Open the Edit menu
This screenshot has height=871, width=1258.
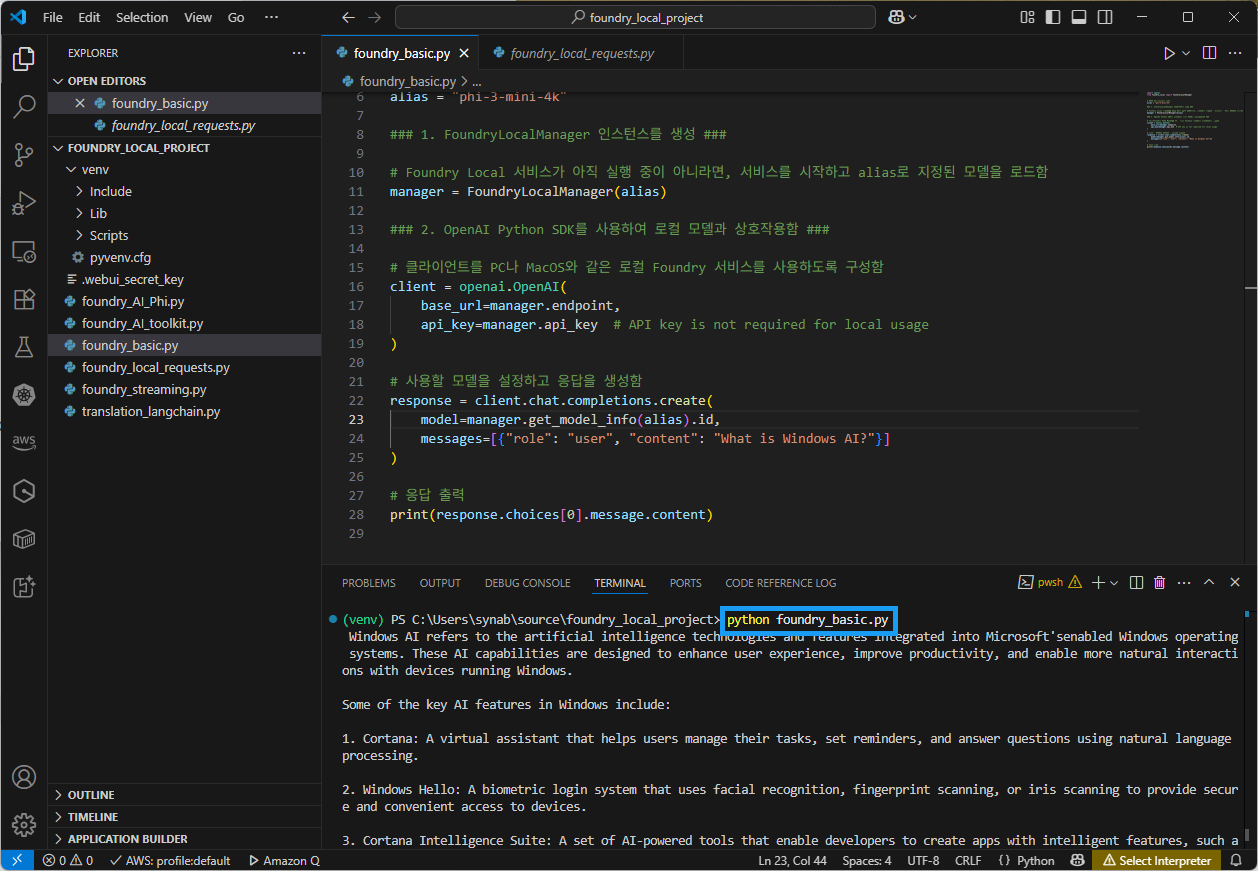(89, 17)
